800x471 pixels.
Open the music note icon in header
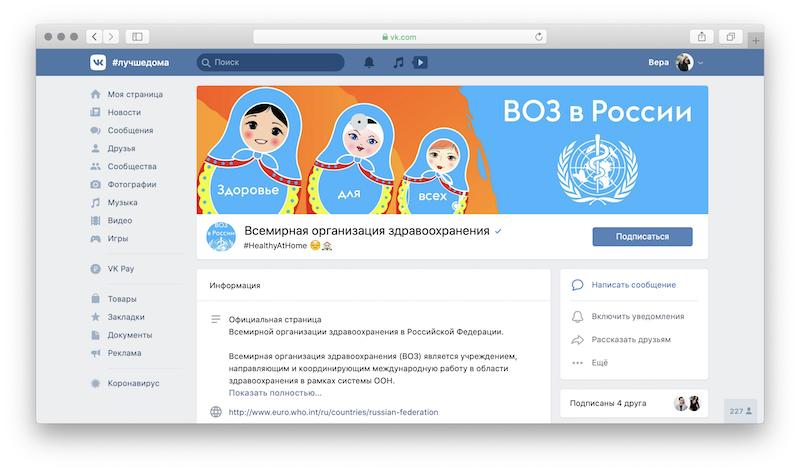click(x=398, y=62)
